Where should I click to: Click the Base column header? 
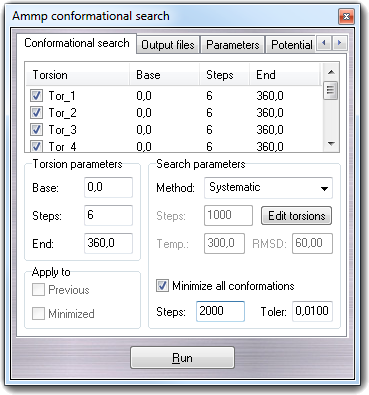pos(164,75)
